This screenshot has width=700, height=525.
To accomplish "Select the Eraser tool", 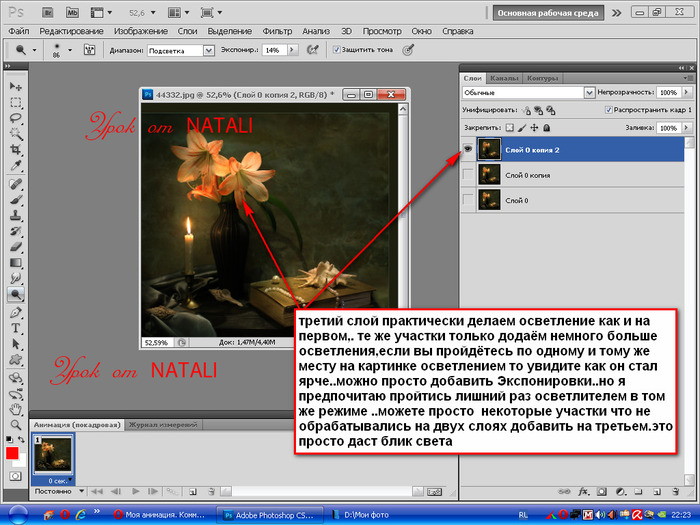I will pyautogui.click(x=16, y=247).
